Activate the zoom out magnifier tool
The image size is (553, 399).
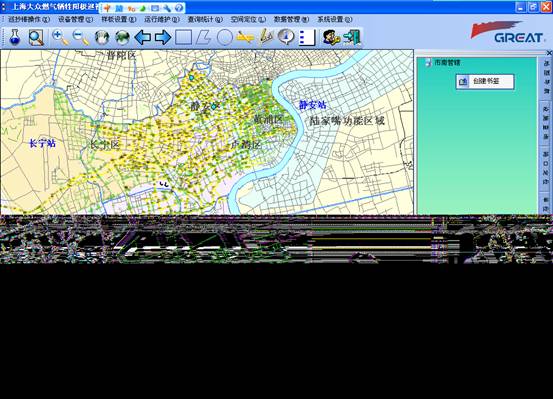pyautogui.click(x=81, y=37)
